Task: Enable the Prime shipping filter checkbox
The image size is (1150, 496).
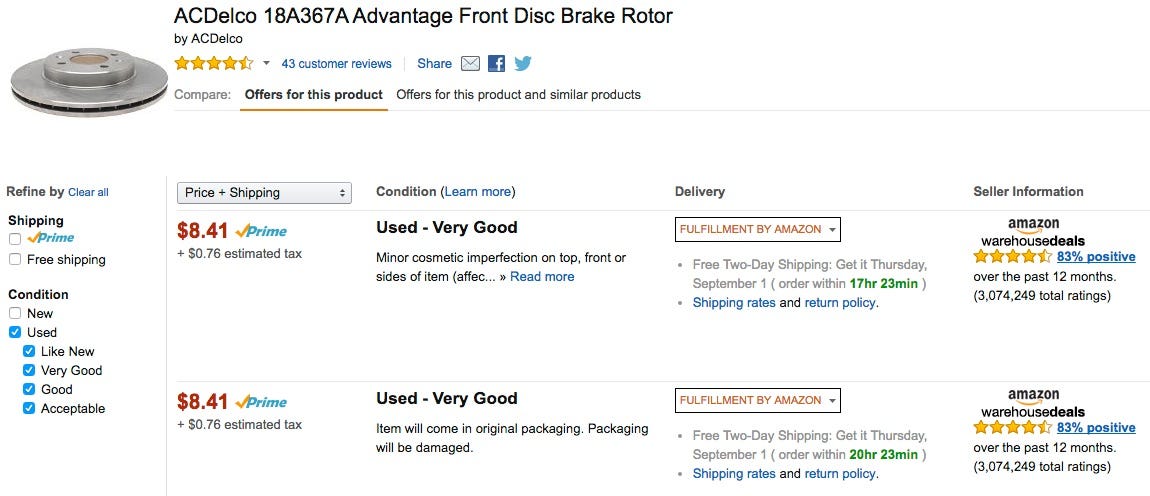Action: [x=15, y=239]
